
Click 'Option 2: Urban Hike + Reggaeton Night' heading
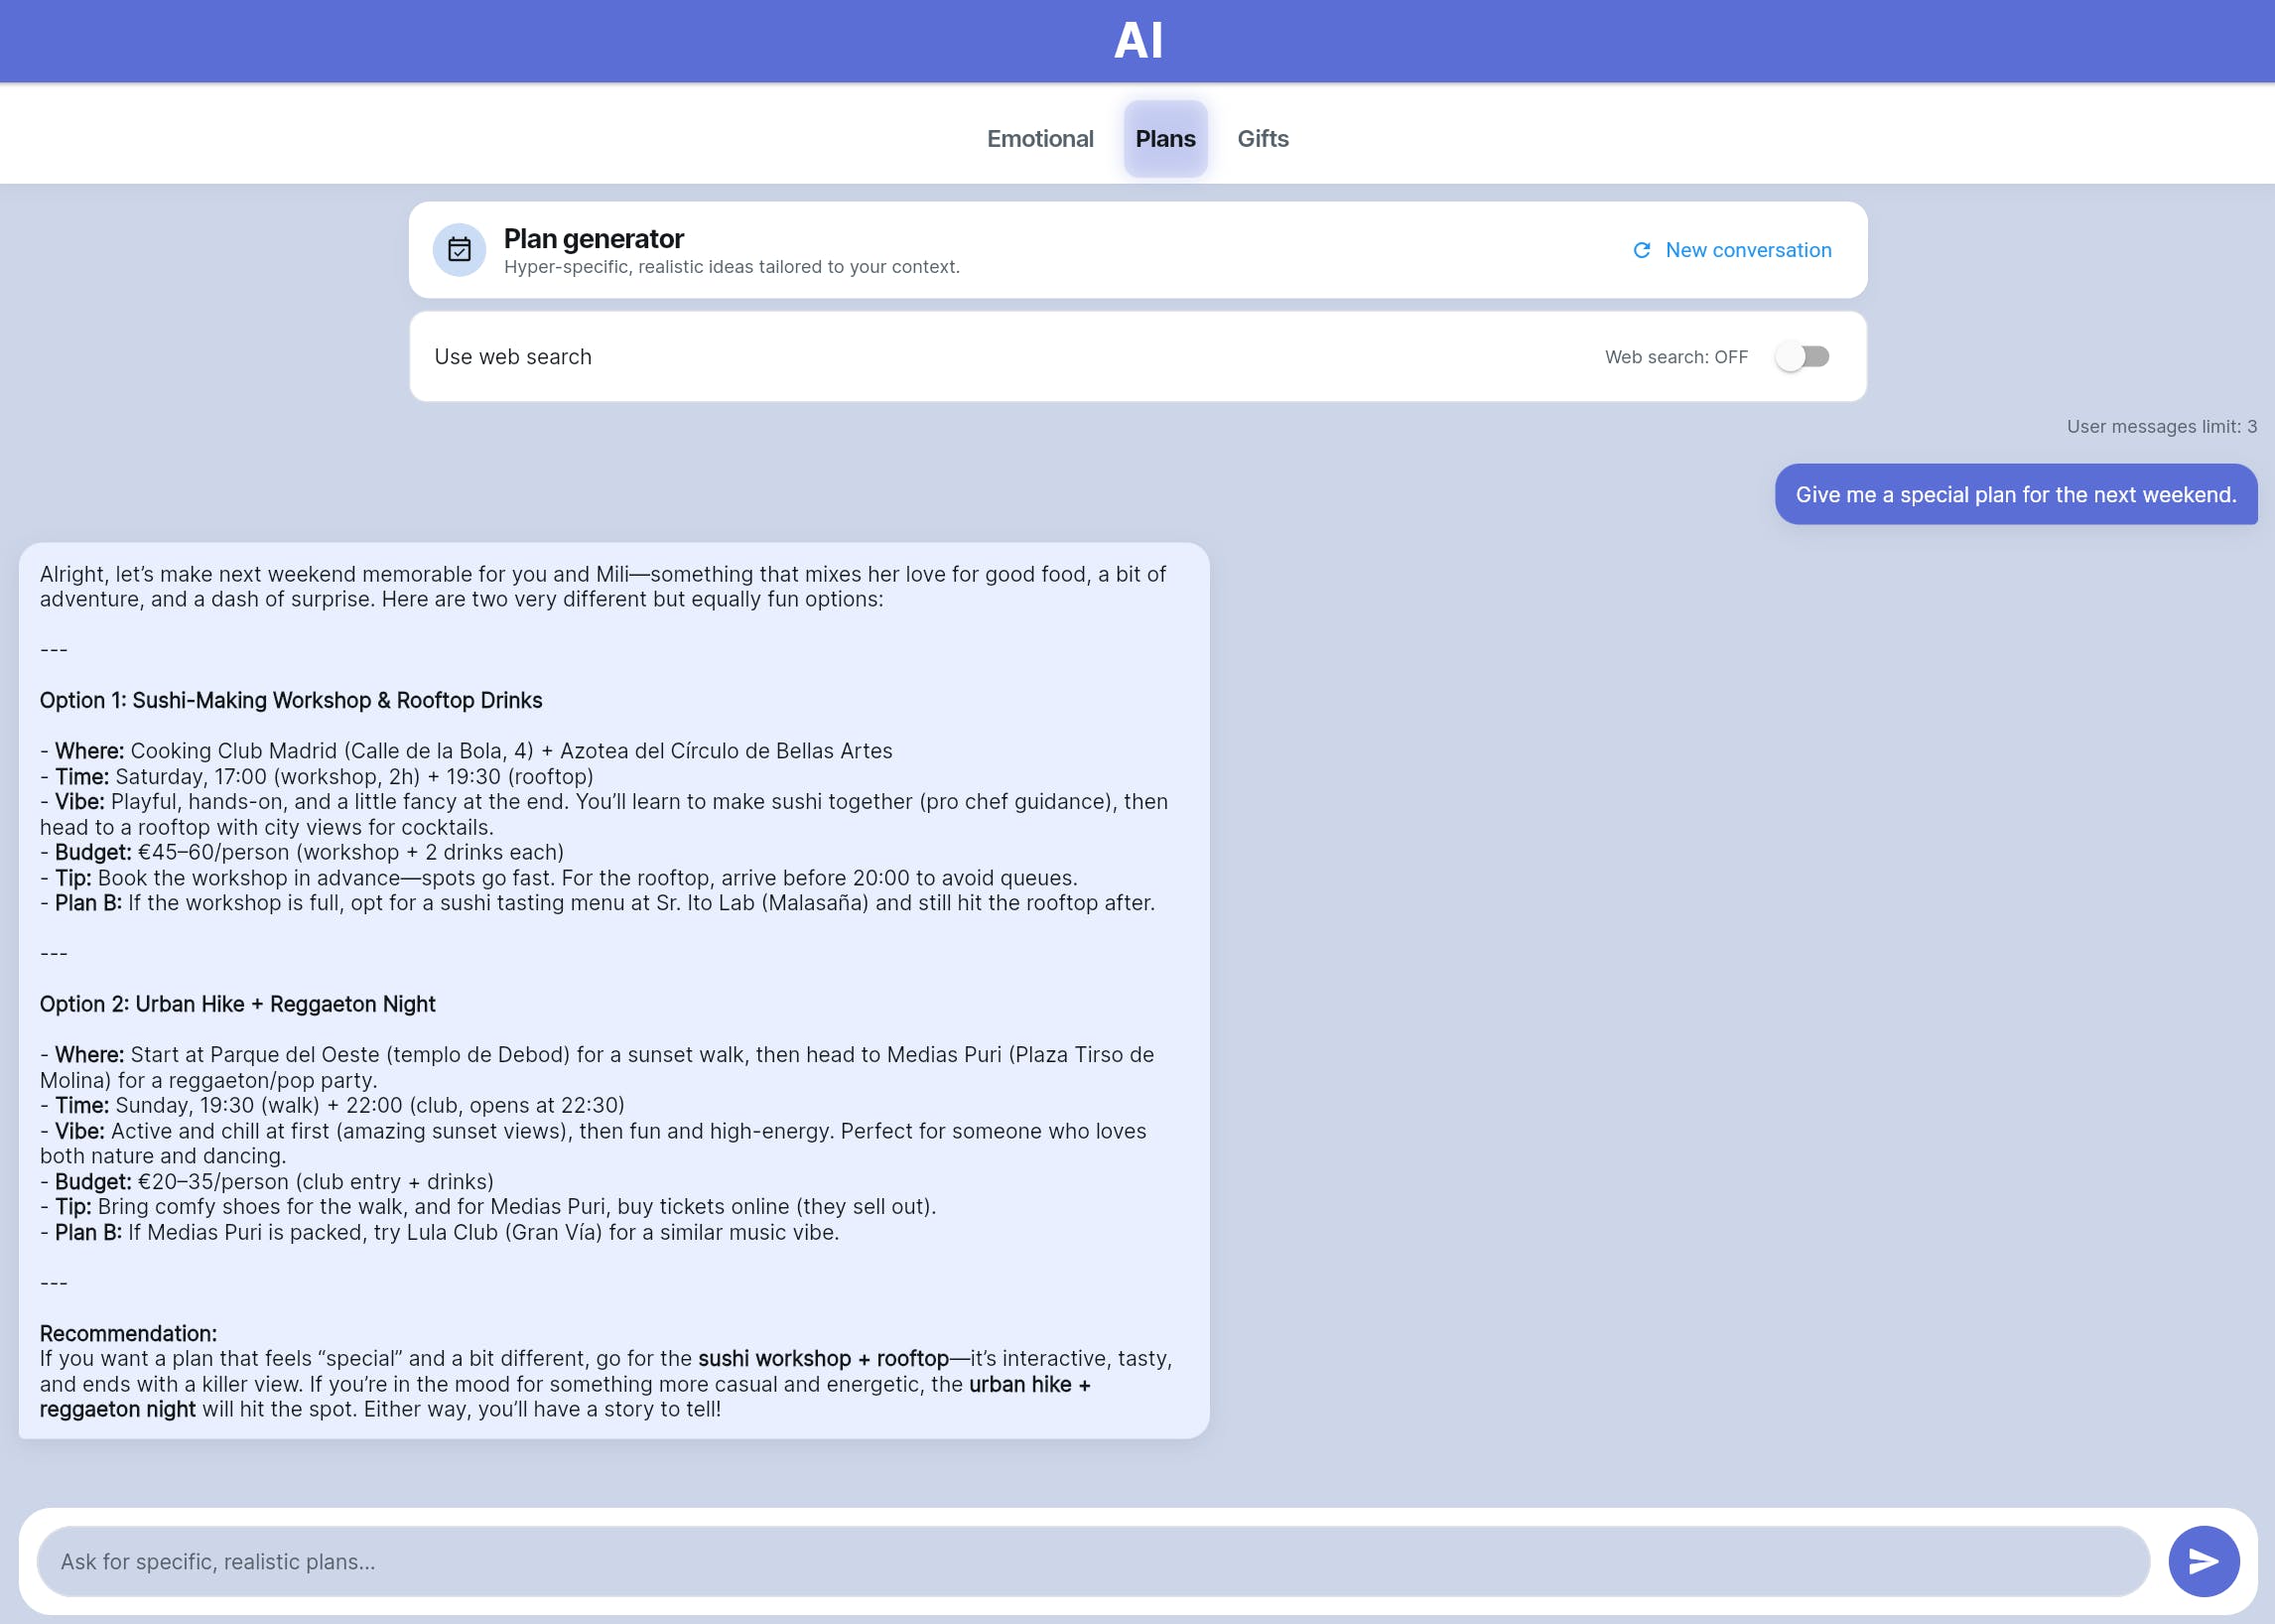pos(238,1004)
